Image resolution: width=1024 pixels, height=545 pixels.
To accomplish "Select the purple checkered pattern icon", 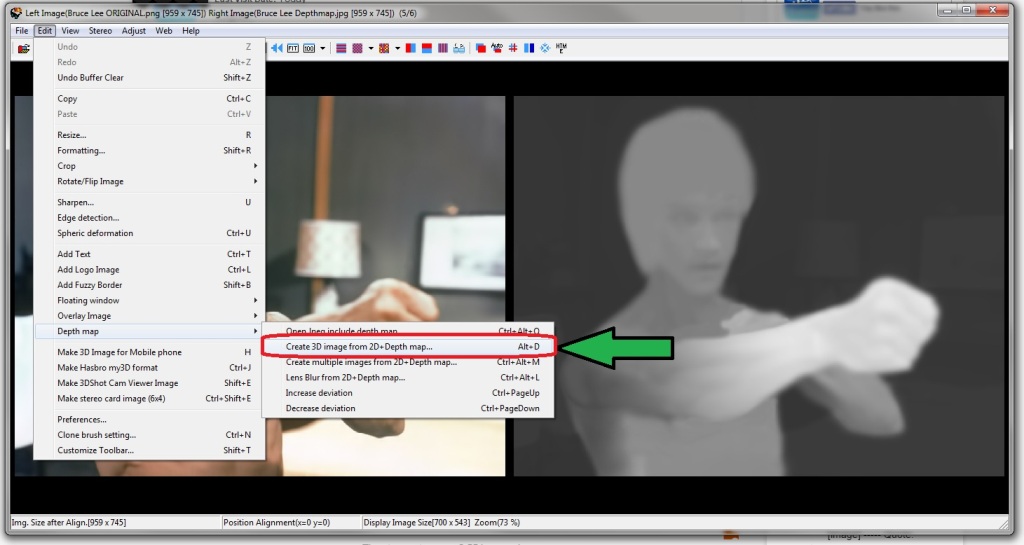I will pos(357,48).
